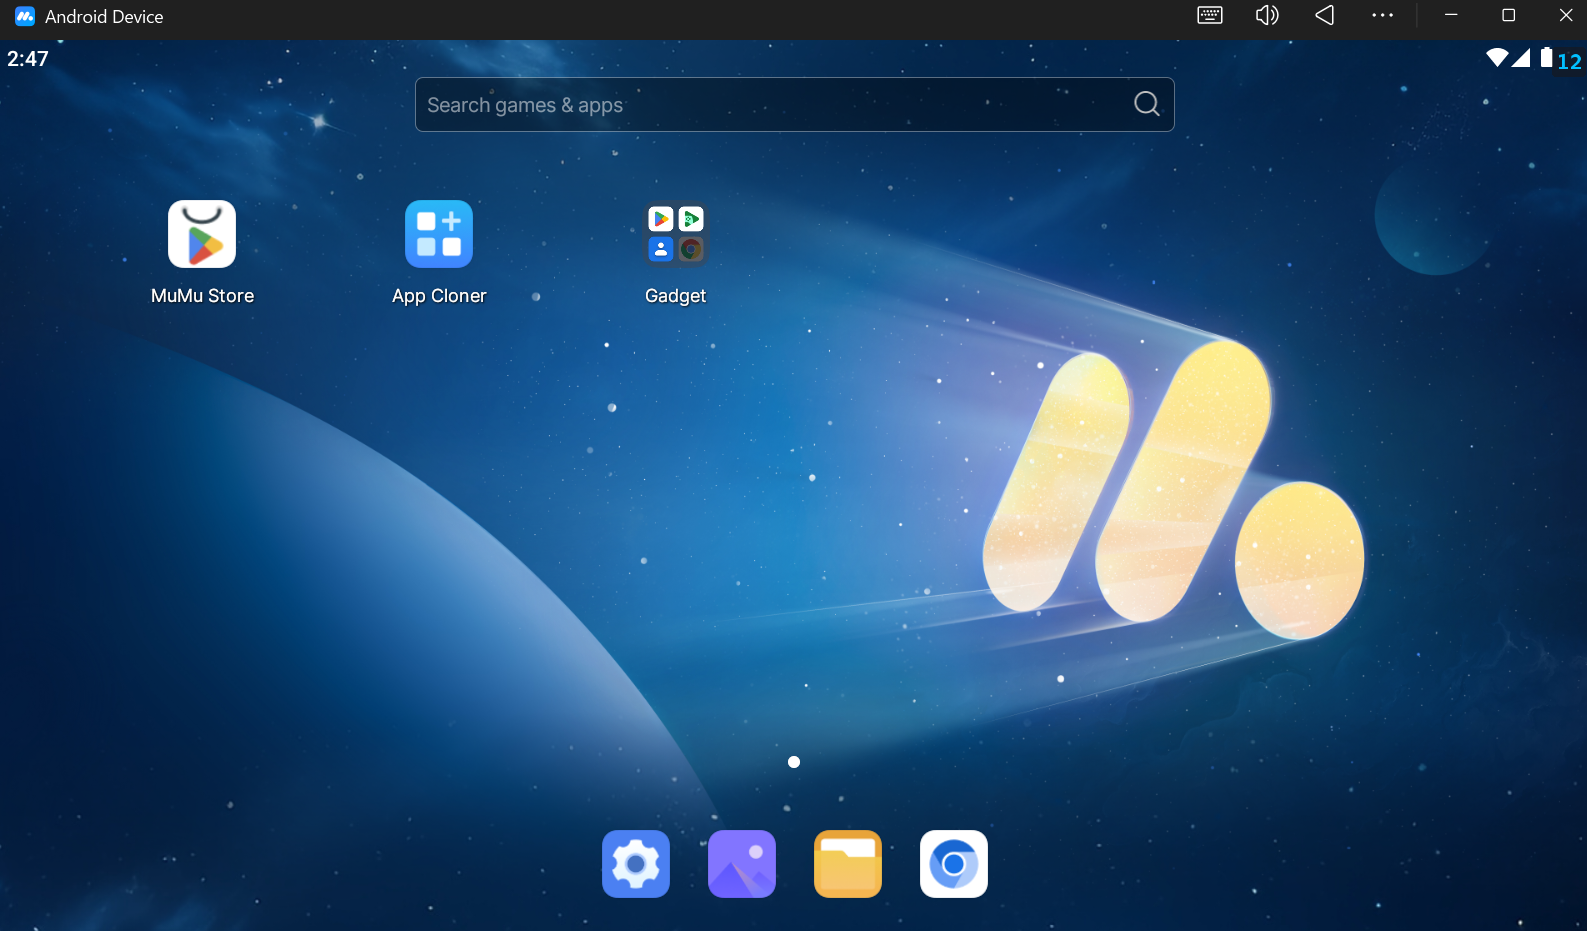Open the MuMu Store app
Screen dimensions: 1587x931
coord(202,235)
